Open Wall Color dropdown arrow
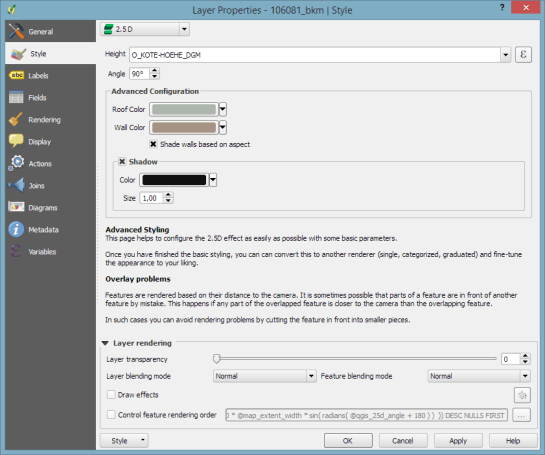545x455 pixels. pyautogui.click(x=222, y=127)
